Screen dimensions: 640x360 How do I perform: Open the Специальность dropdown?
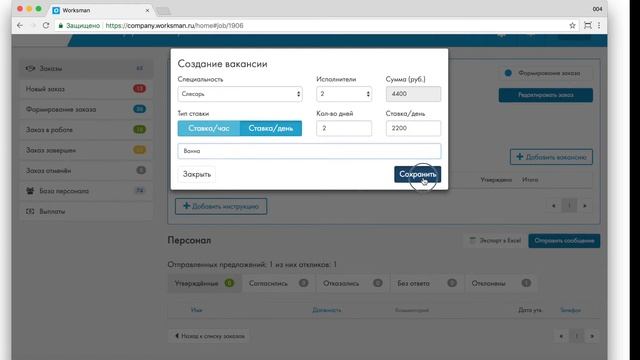[x=240, y=94]
